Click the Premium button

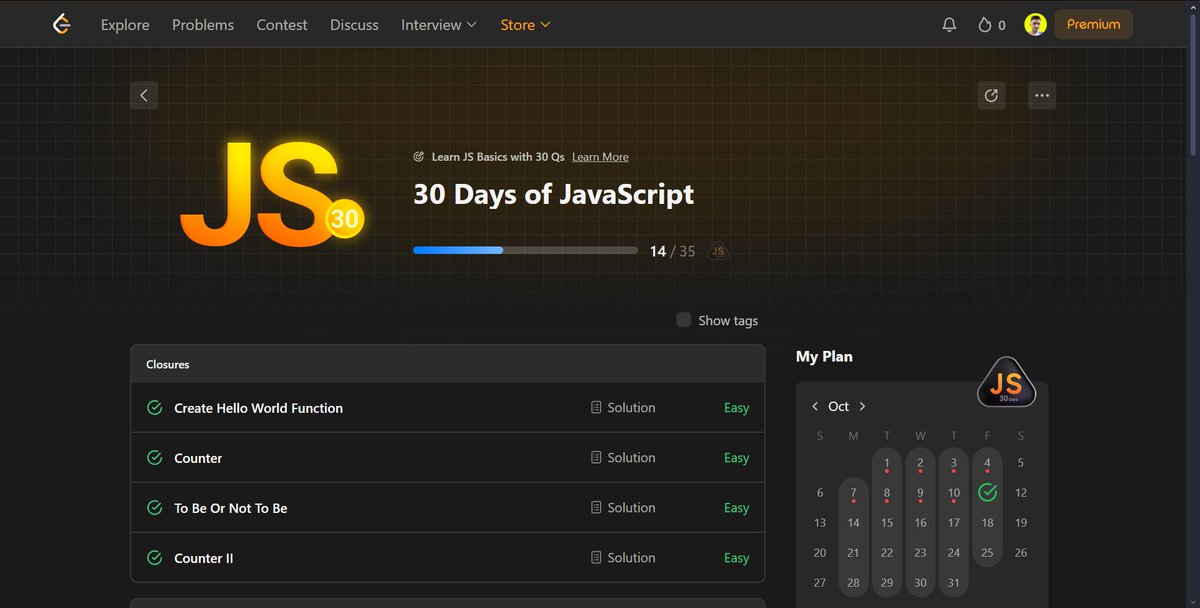pyautogui.click(x=1093, y=24)
